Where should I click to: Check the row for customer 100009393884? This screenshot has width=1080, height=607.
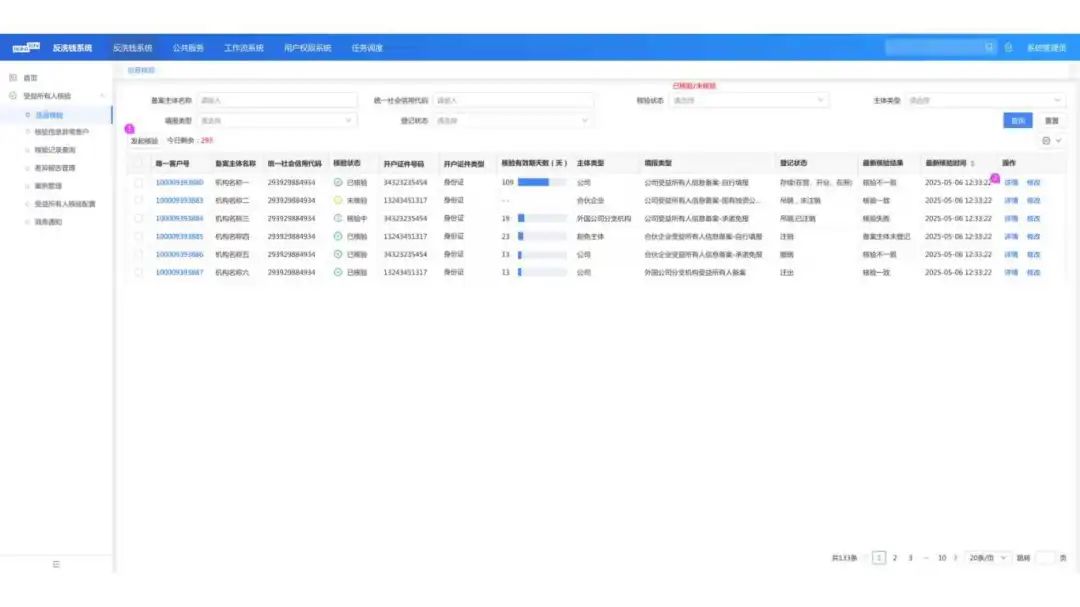click(138, 218)
